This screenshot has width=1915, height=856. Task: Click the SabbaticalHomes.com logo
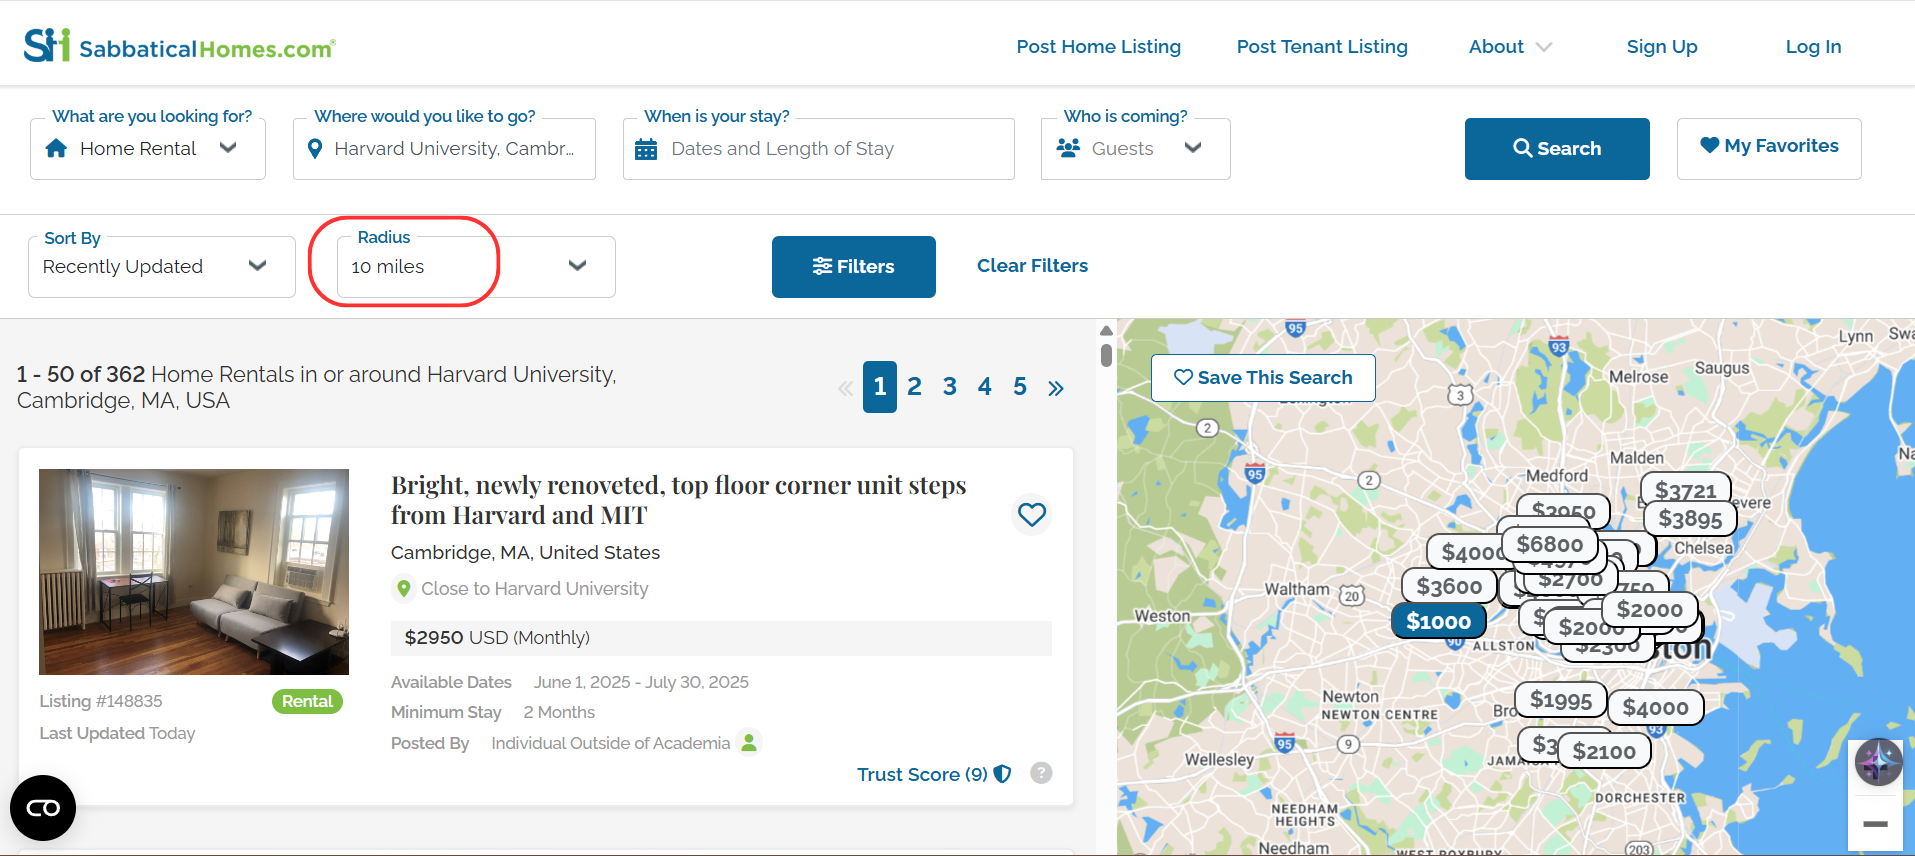click(180, 45)
